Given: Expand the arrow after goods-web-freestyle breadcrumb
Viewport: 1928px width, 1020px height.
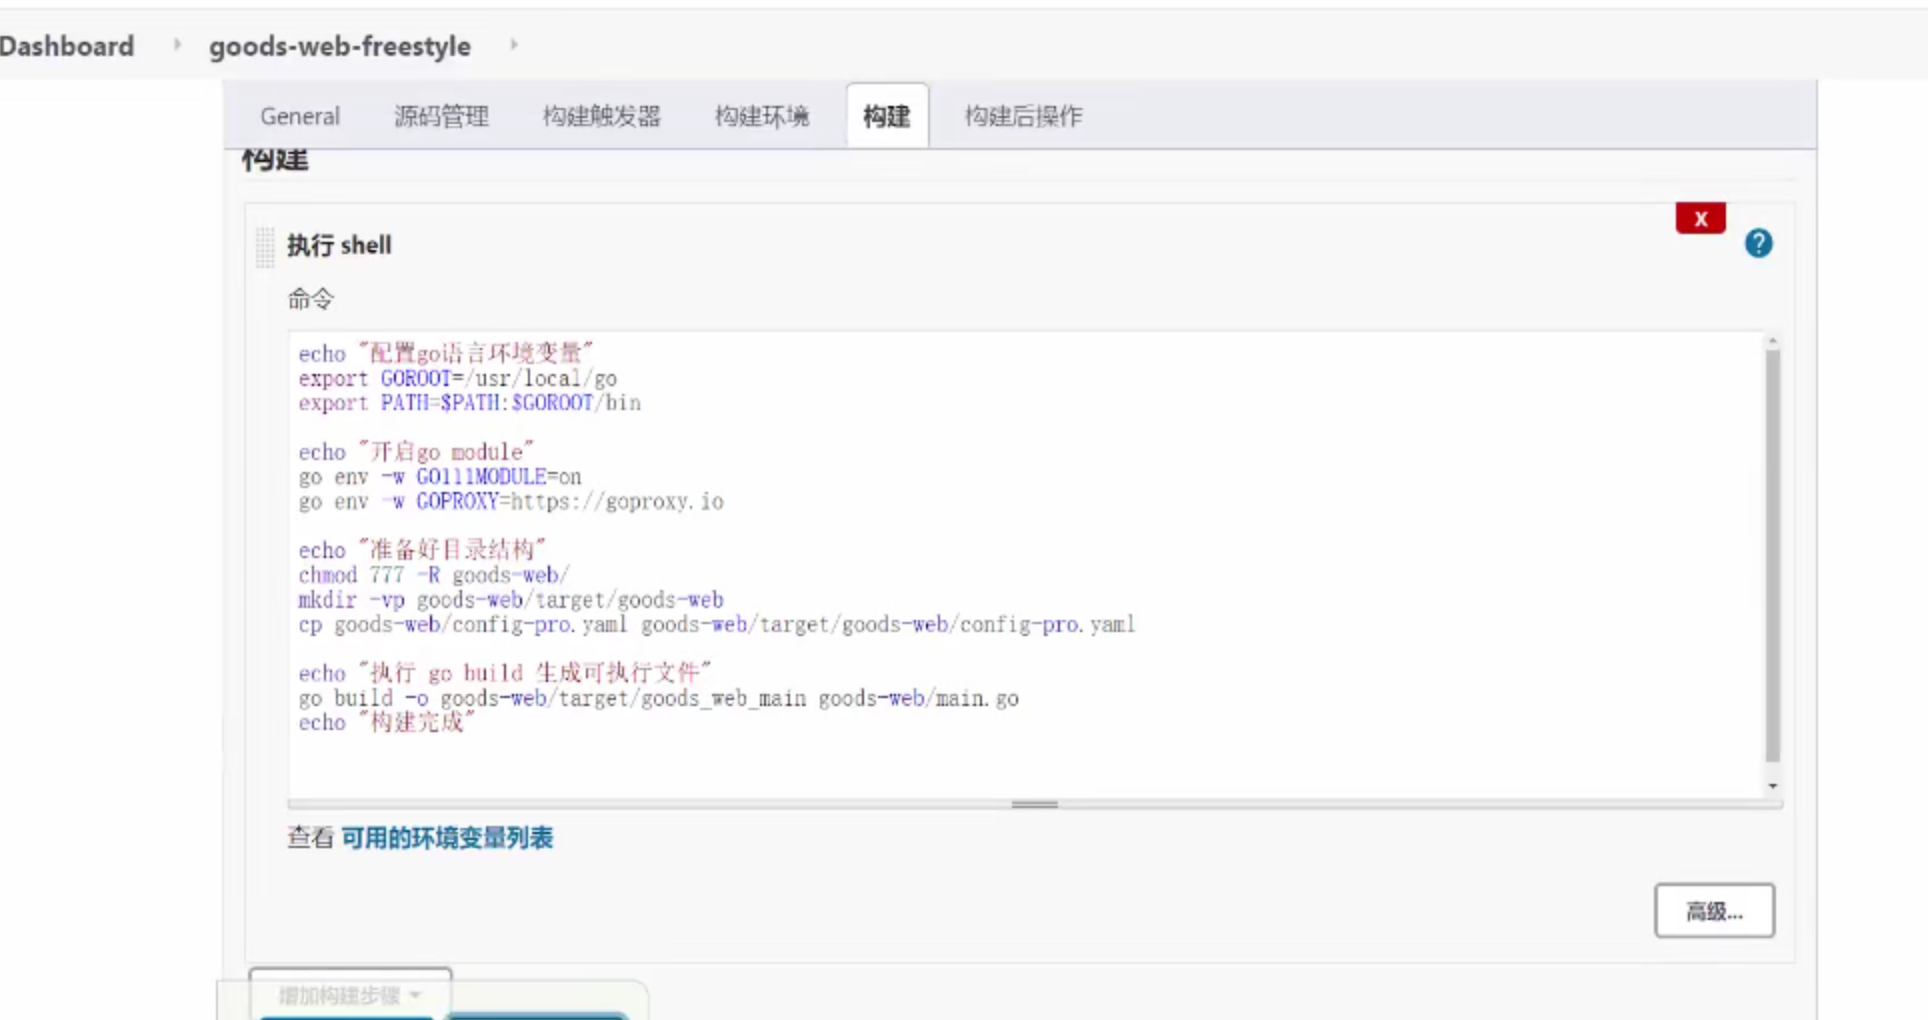Looking at the screenshot, I should (x=514, y=45).
